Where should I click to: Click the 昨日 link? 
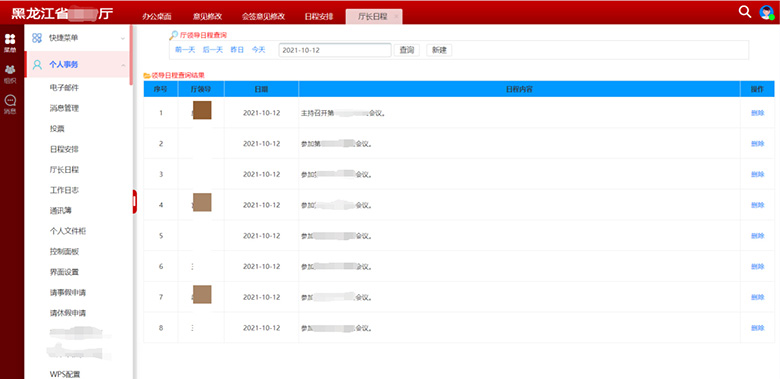tap(237, 50)
